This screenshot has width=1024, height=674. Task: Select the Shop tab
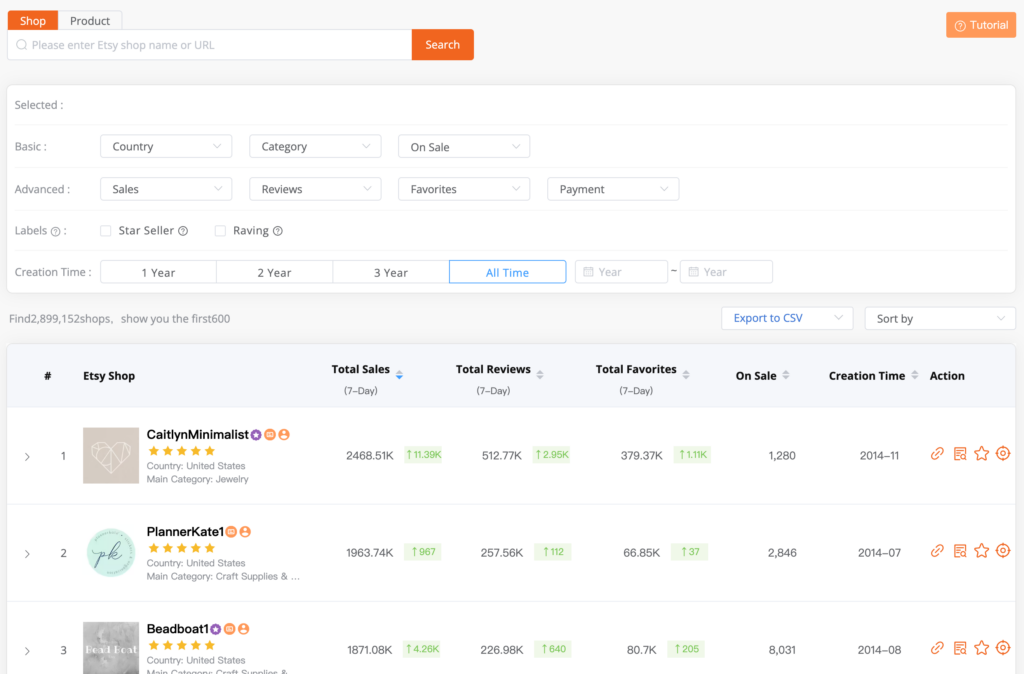tap(33, 21)
